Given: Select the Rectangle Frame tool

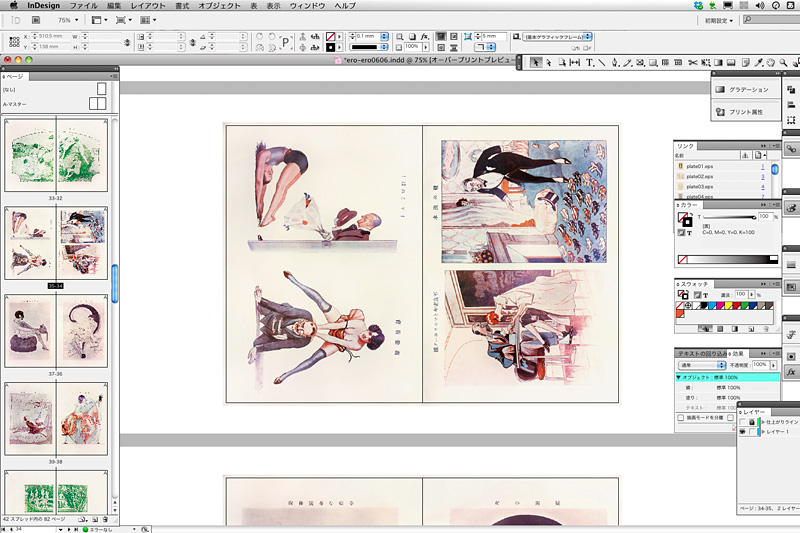Looking at the screenshot, I should pyautogui.click(x=640, y=62).
